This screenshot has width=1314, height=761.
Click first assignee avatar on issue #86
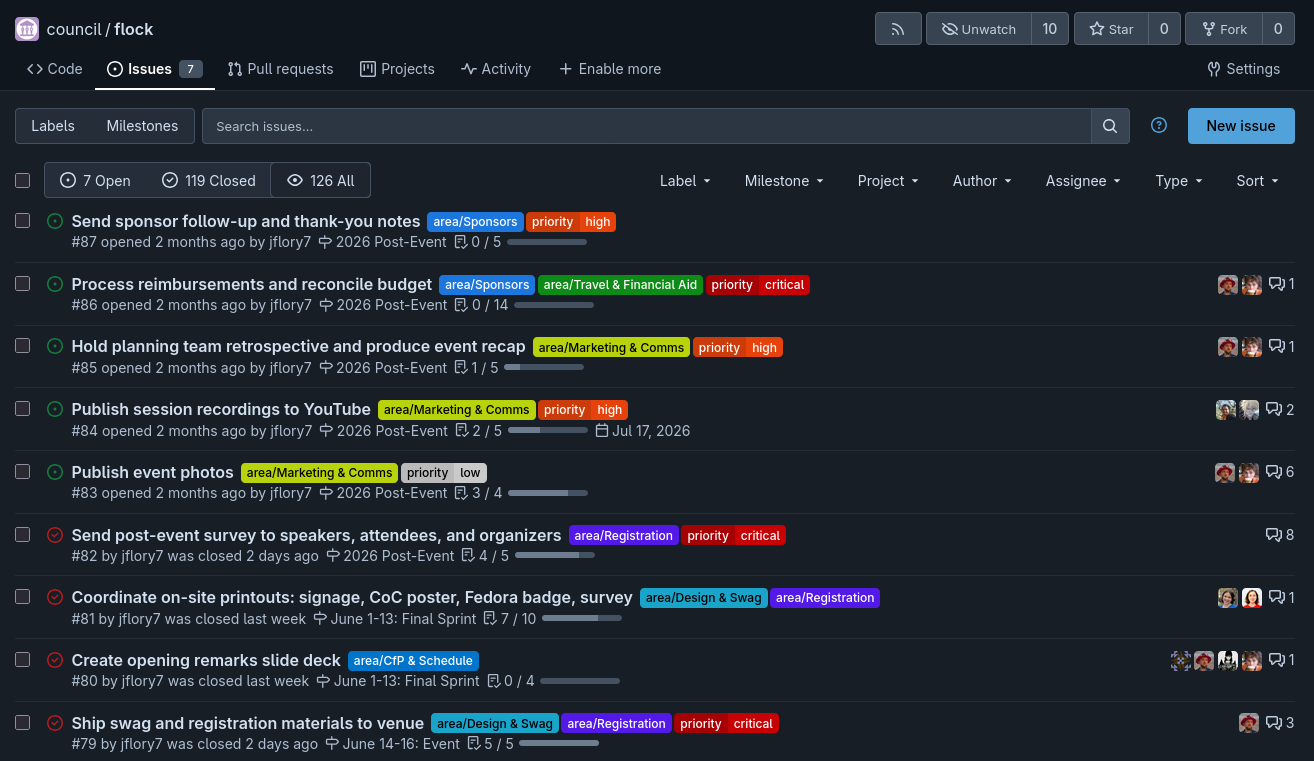(x=1228, y=284)
